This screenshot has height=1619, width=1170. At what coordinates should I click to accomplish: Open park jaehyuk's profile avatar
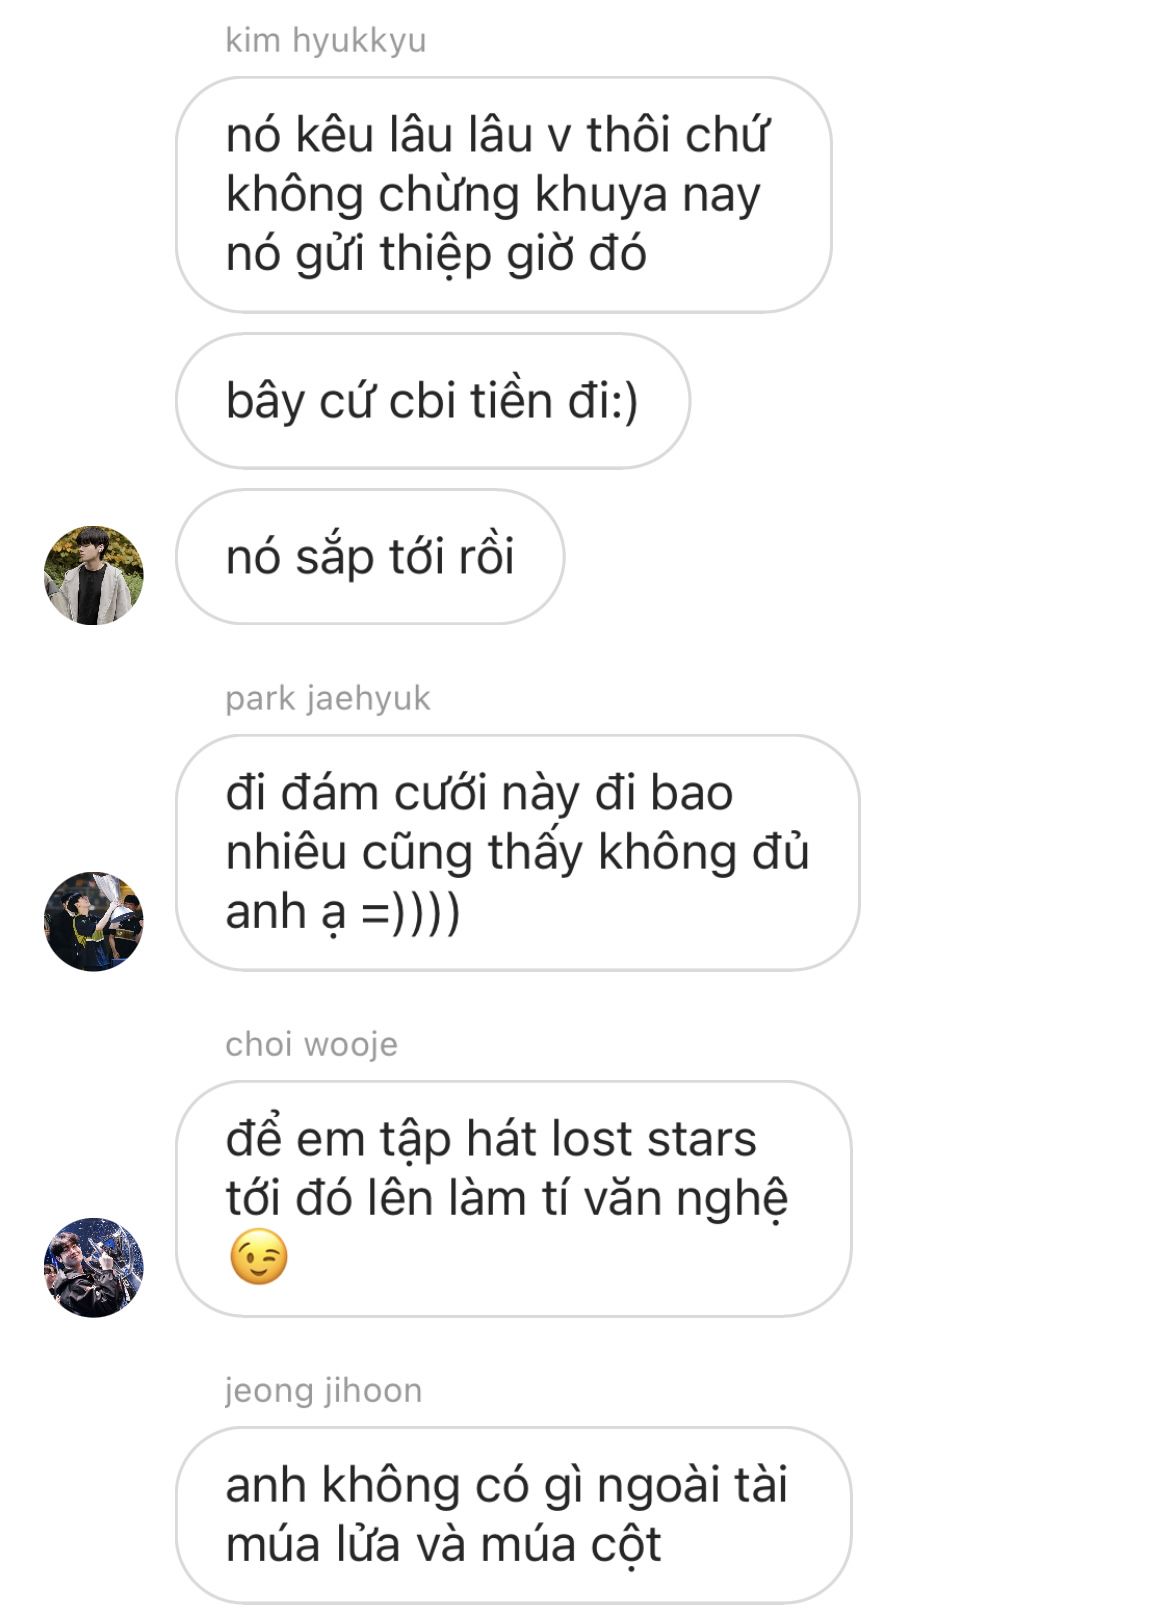coord(94,921)
